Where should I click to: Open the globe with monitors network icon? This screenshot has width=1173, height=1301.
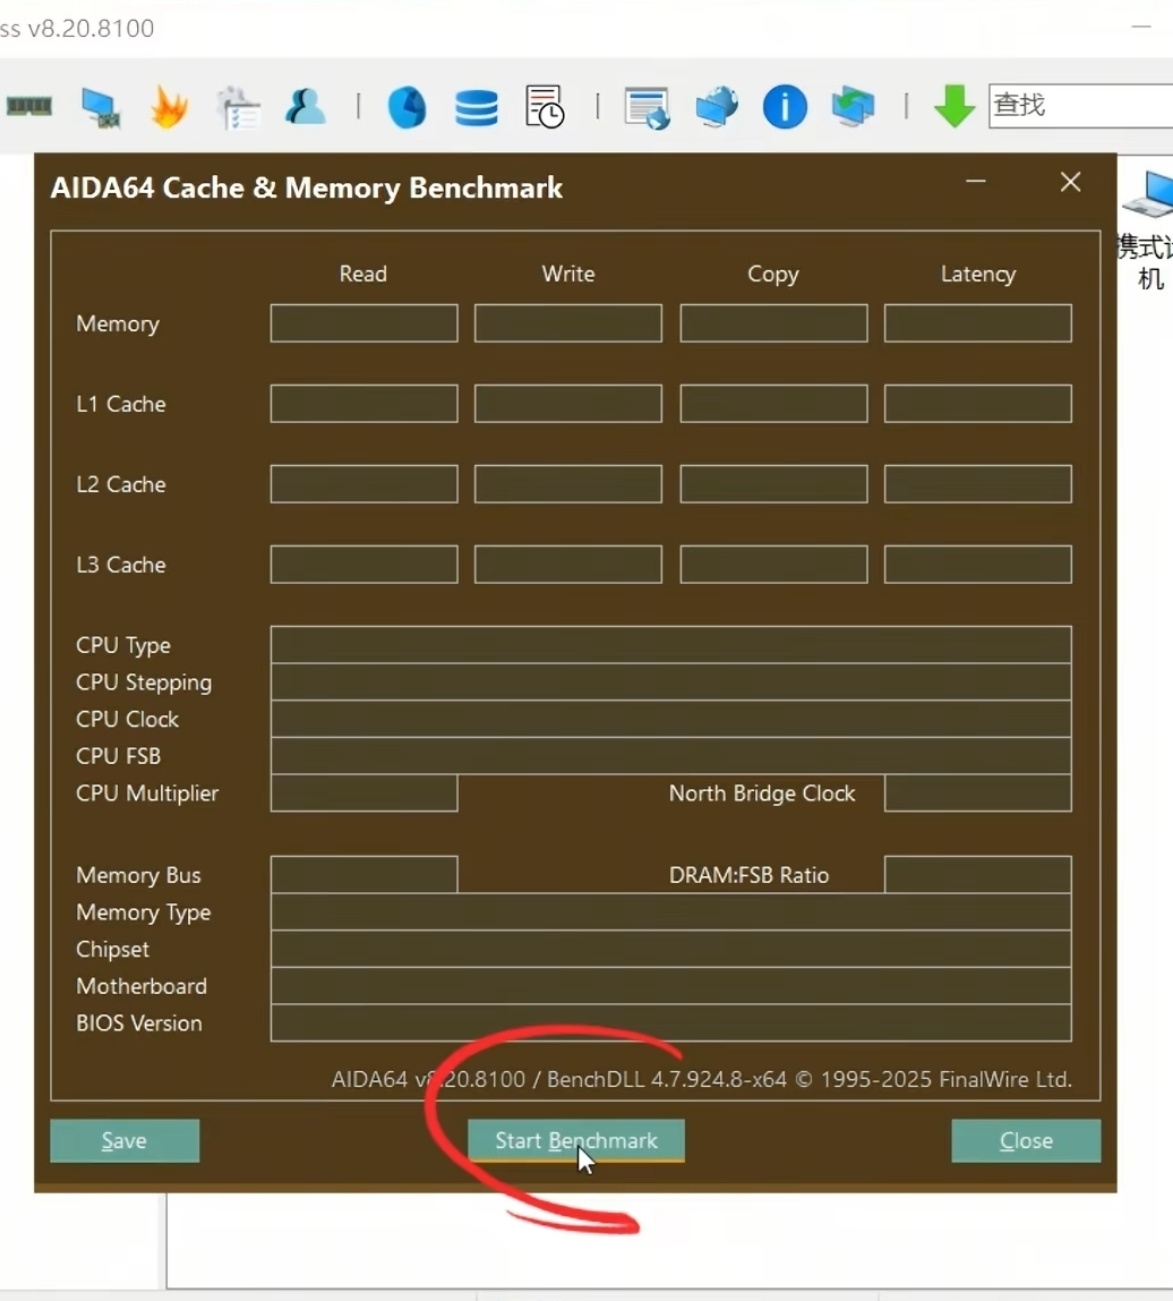point(717,107)
